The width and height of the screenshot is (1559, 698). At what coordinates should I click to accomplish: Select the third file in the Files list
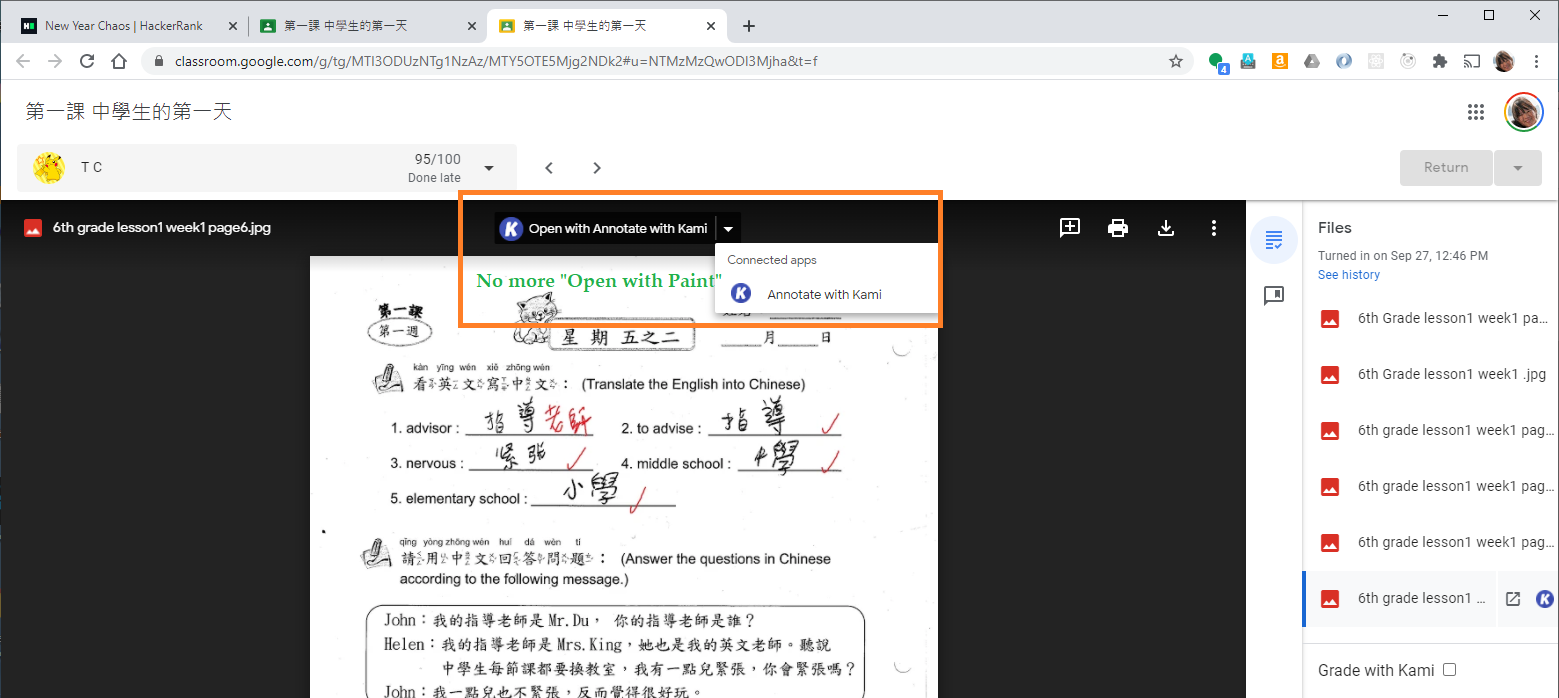pyautogui.click(x=1430, y=431)
